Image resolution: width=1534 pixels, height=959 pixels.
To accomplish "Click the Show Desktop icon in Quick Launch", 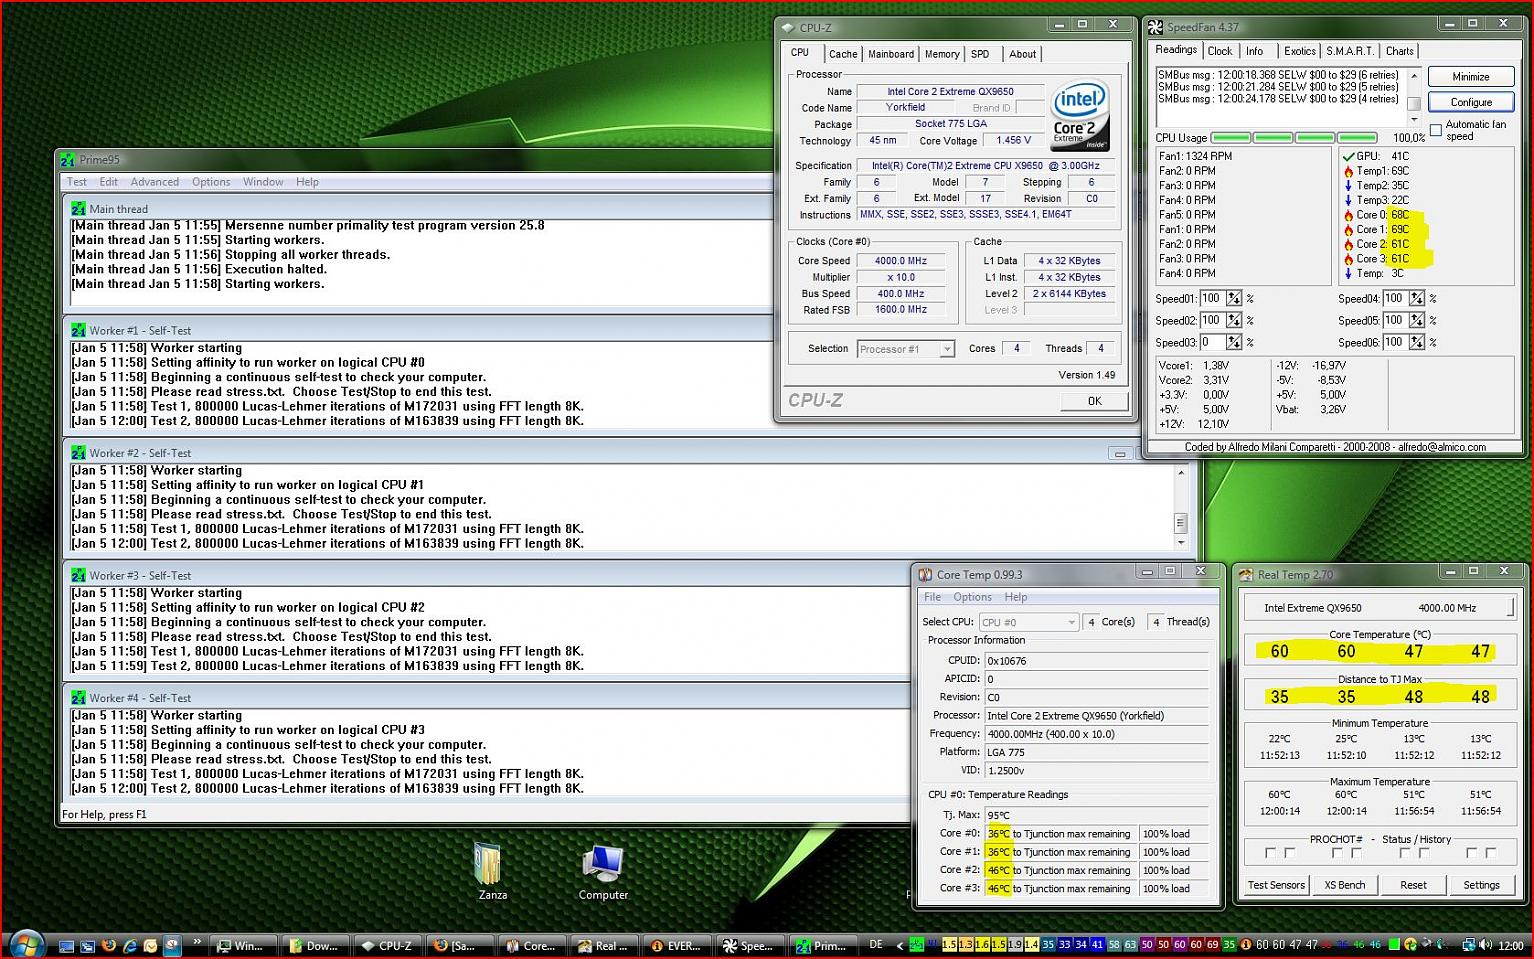I will [x=67, y=945].
